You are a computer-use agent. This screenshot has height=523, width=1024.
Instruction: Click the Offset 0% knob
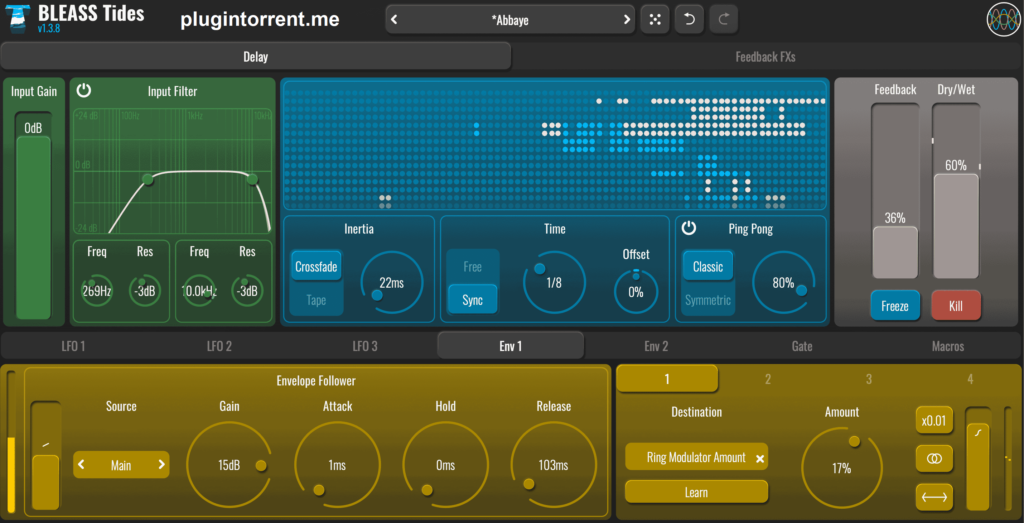(x=635, y=292)
